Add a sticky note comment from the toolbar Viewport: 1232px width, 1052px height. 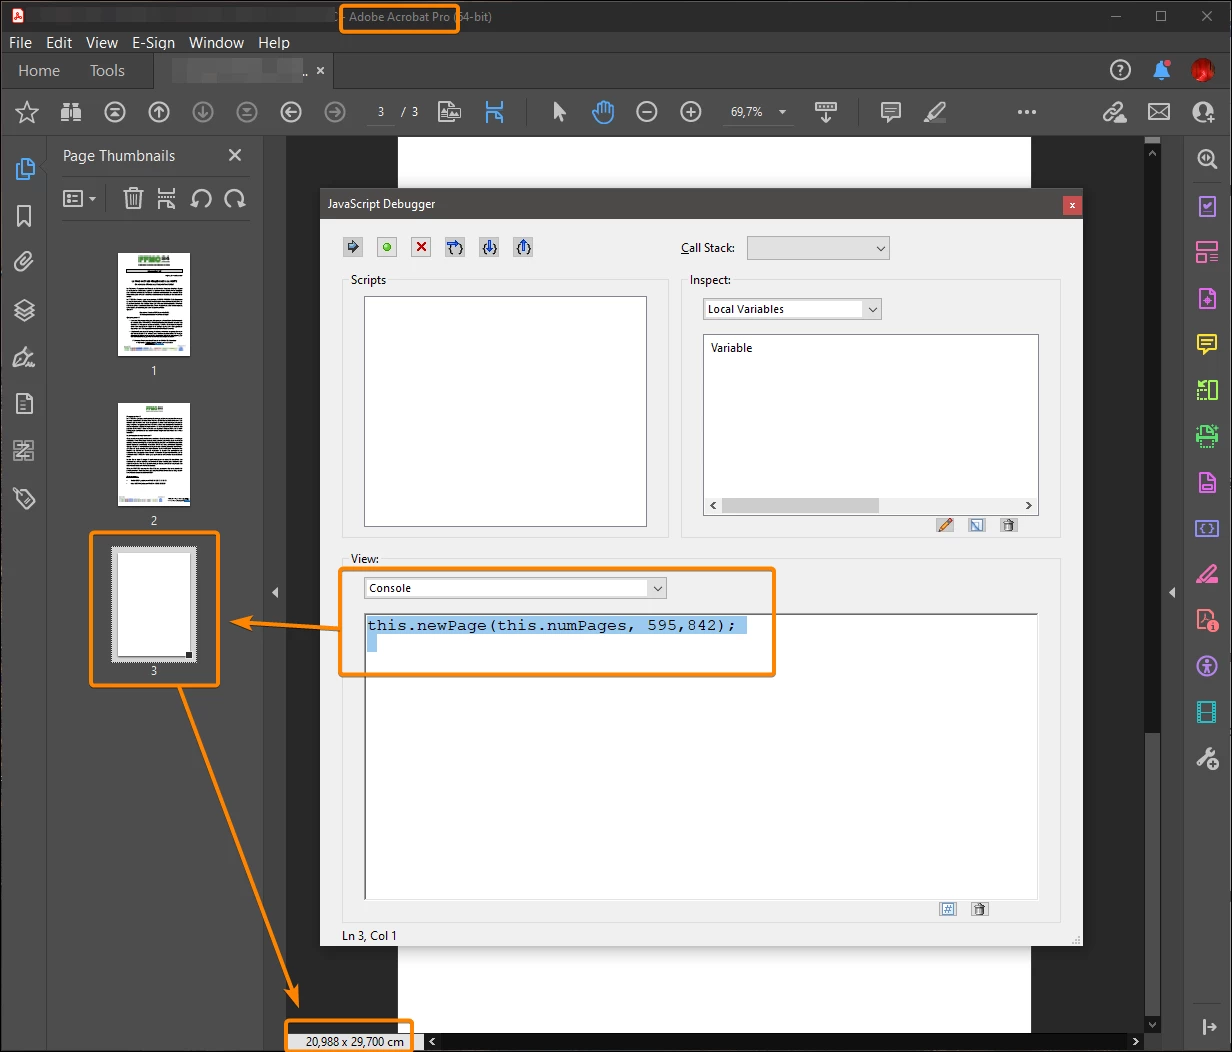[891, 112]
